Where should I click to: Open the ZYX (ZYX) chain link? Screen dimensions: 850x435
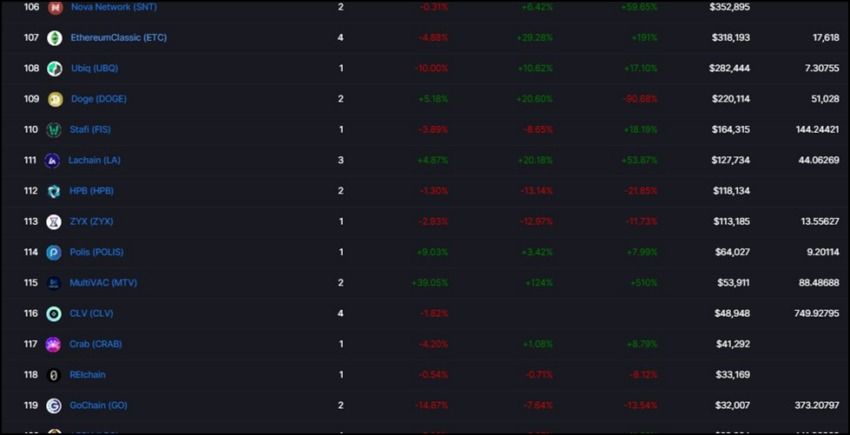[x=91, y=222]
